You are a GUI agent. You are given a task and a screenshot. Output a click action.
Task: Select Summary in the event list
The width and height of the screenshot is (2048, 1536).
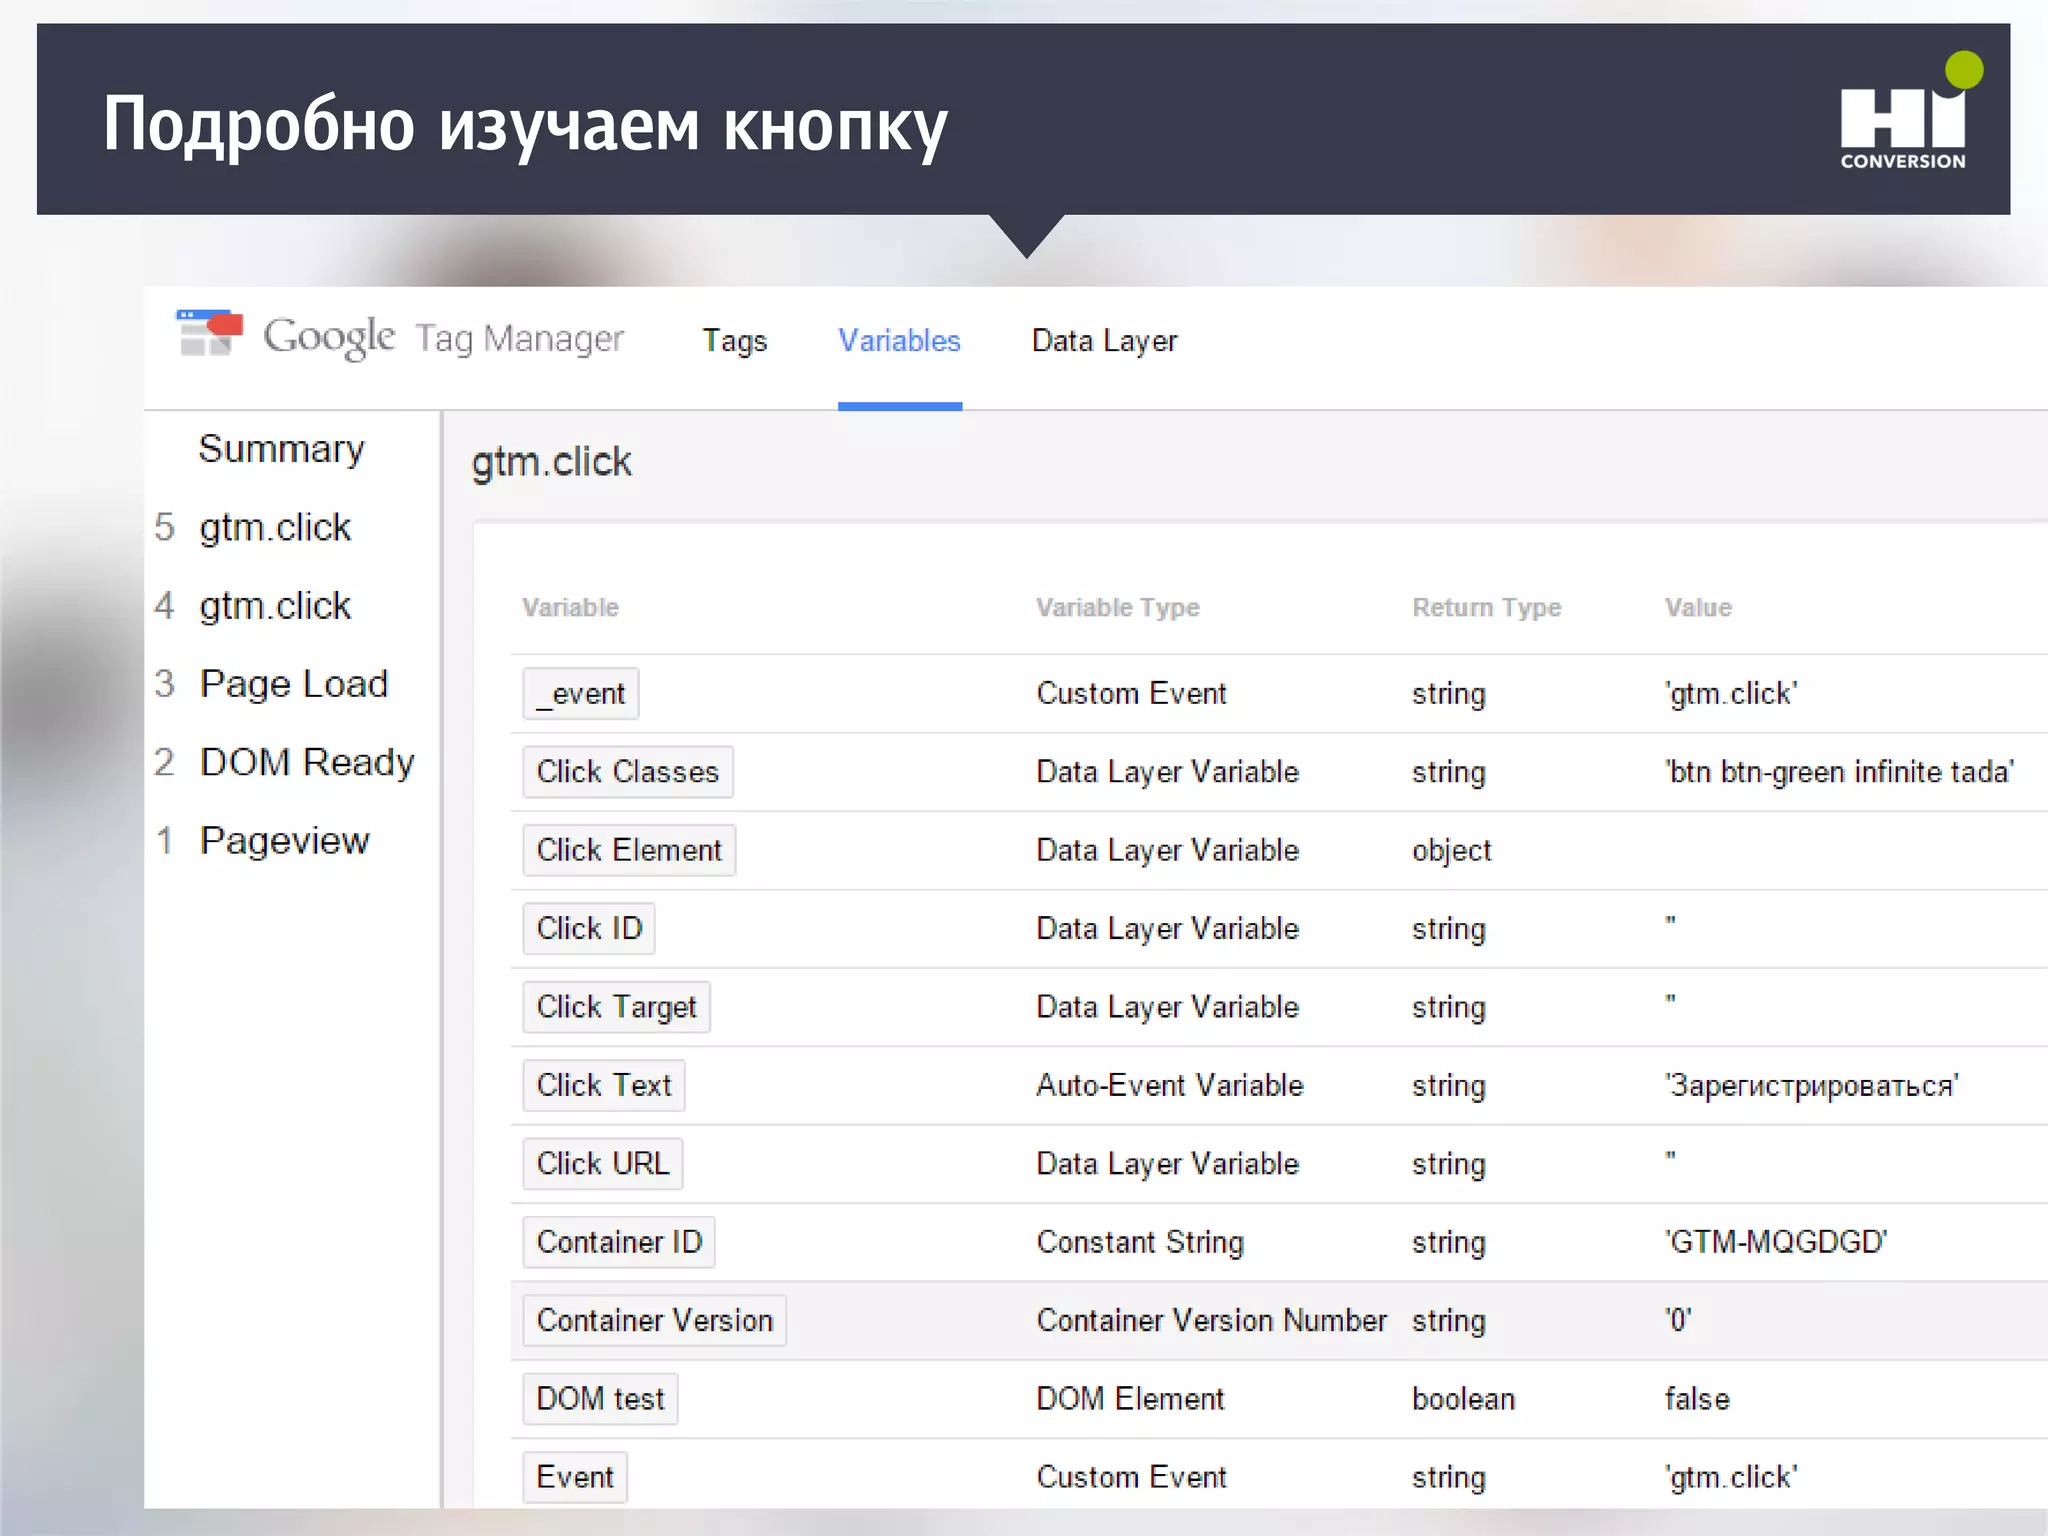(x=281, y=449)
